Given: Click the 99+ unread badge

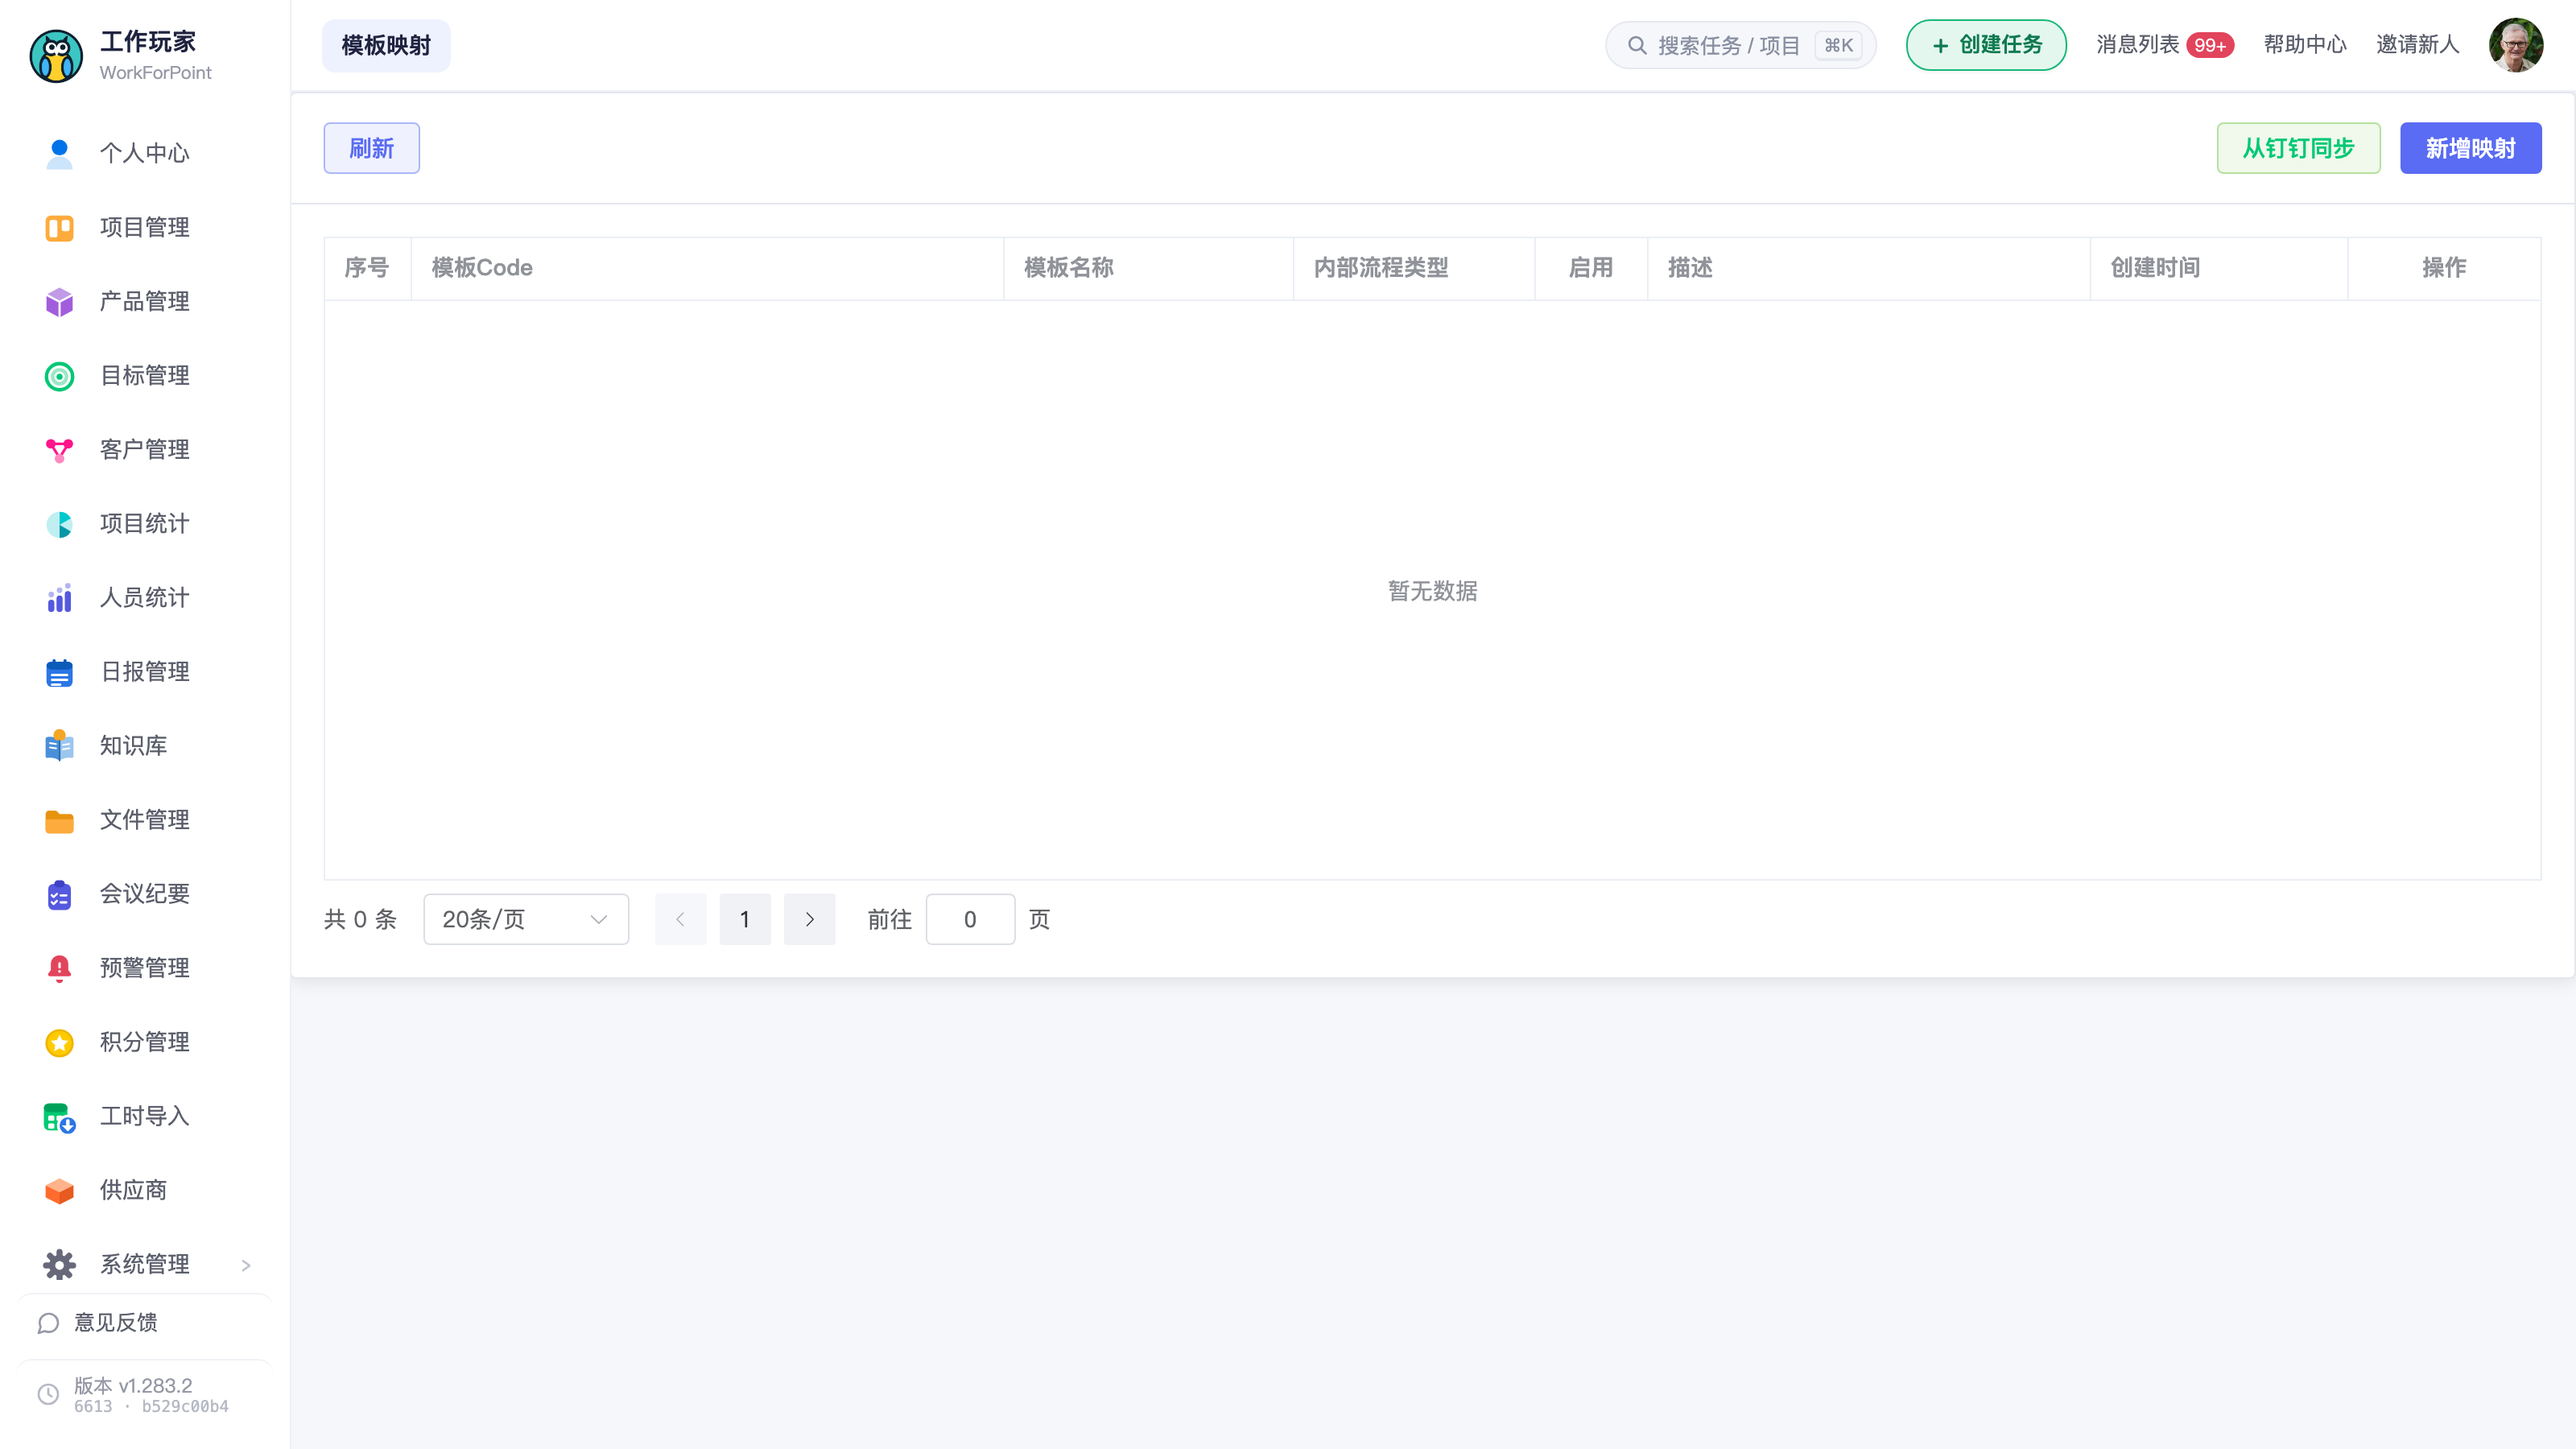Looking at the screenshot, I should pos(2210,46).
